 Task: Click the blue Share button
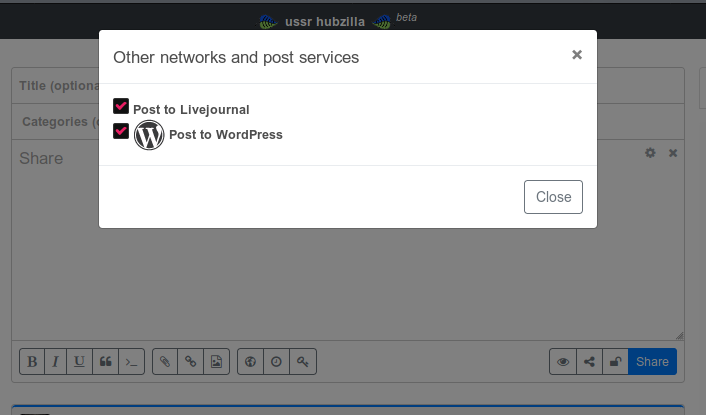click(652, 361)
